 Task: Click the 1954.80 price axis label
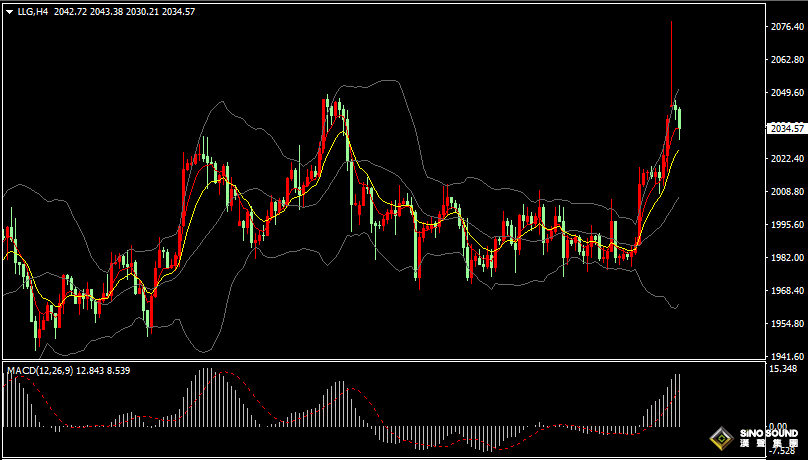(x=784, y=324)
